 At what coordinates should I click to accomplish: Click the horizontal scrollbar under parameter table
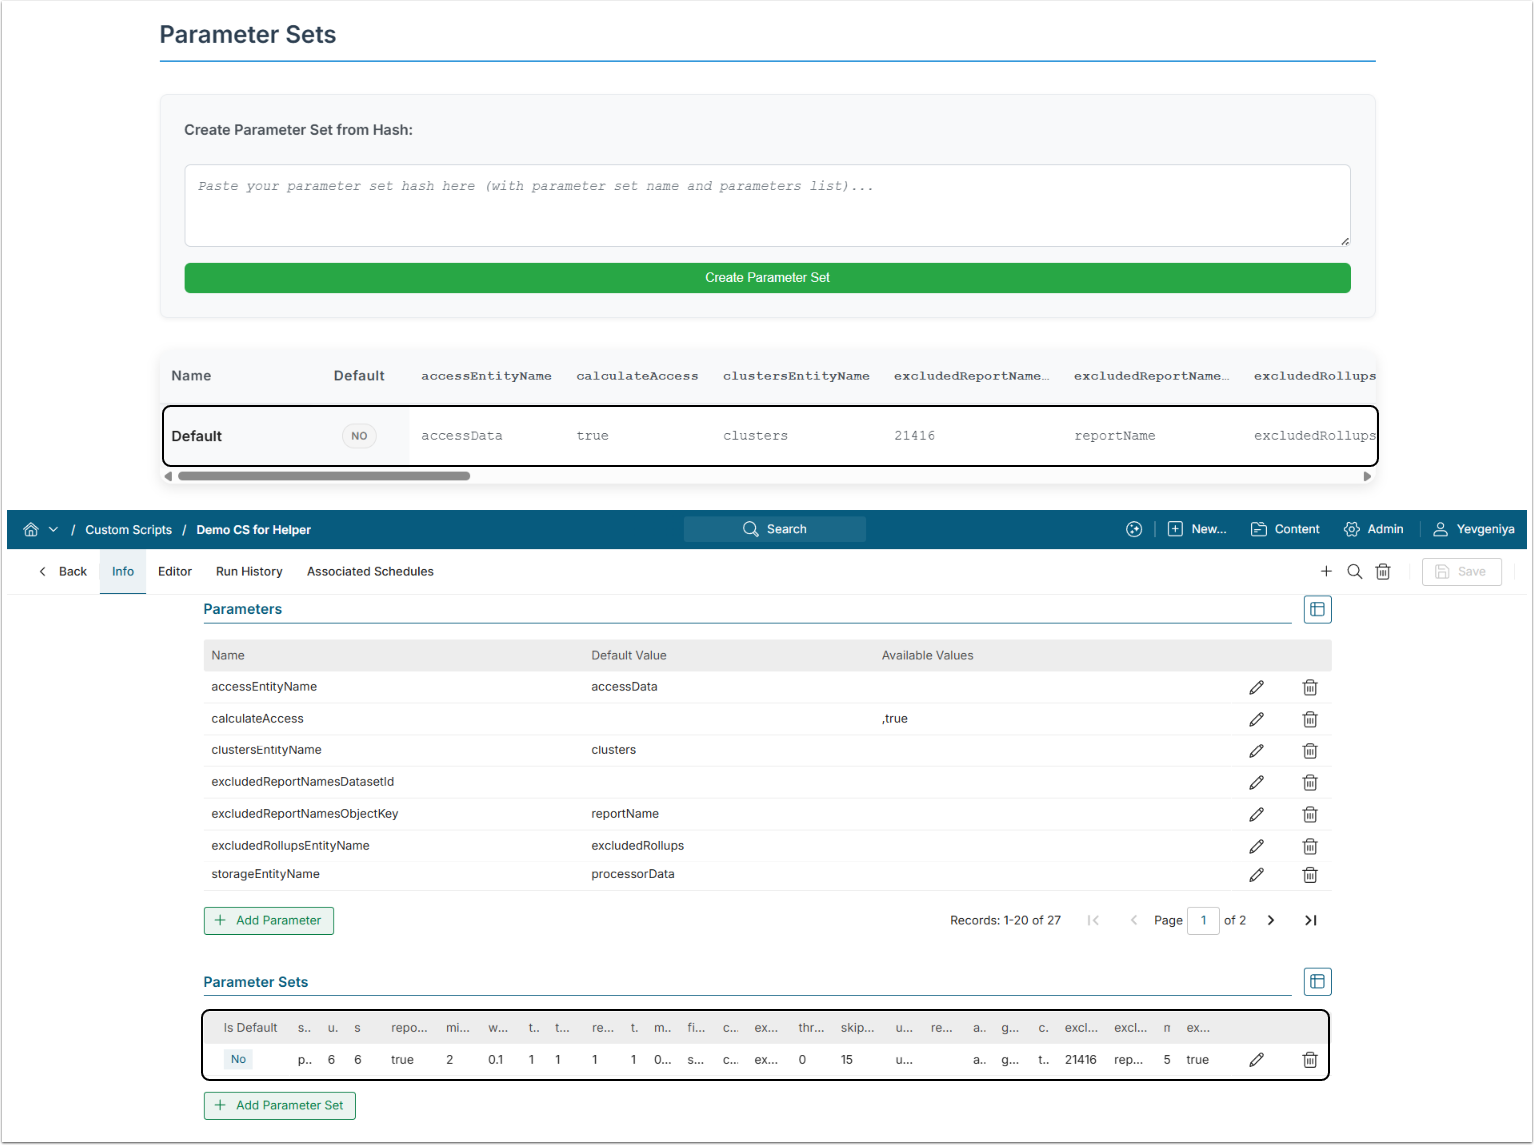[324, 476]
